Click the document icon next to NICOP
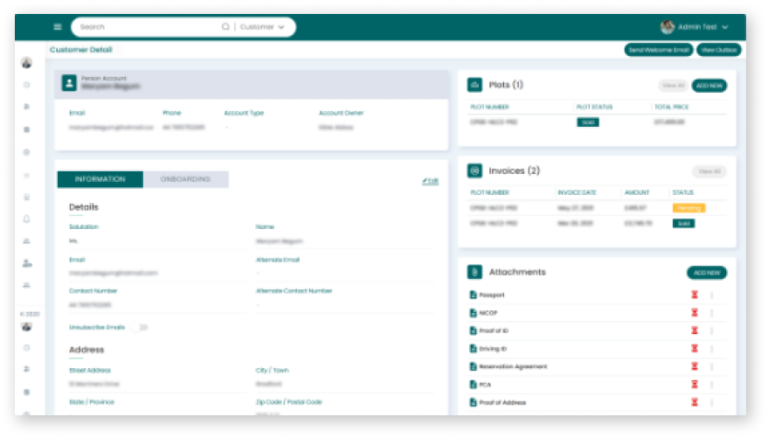 [474, 313]
